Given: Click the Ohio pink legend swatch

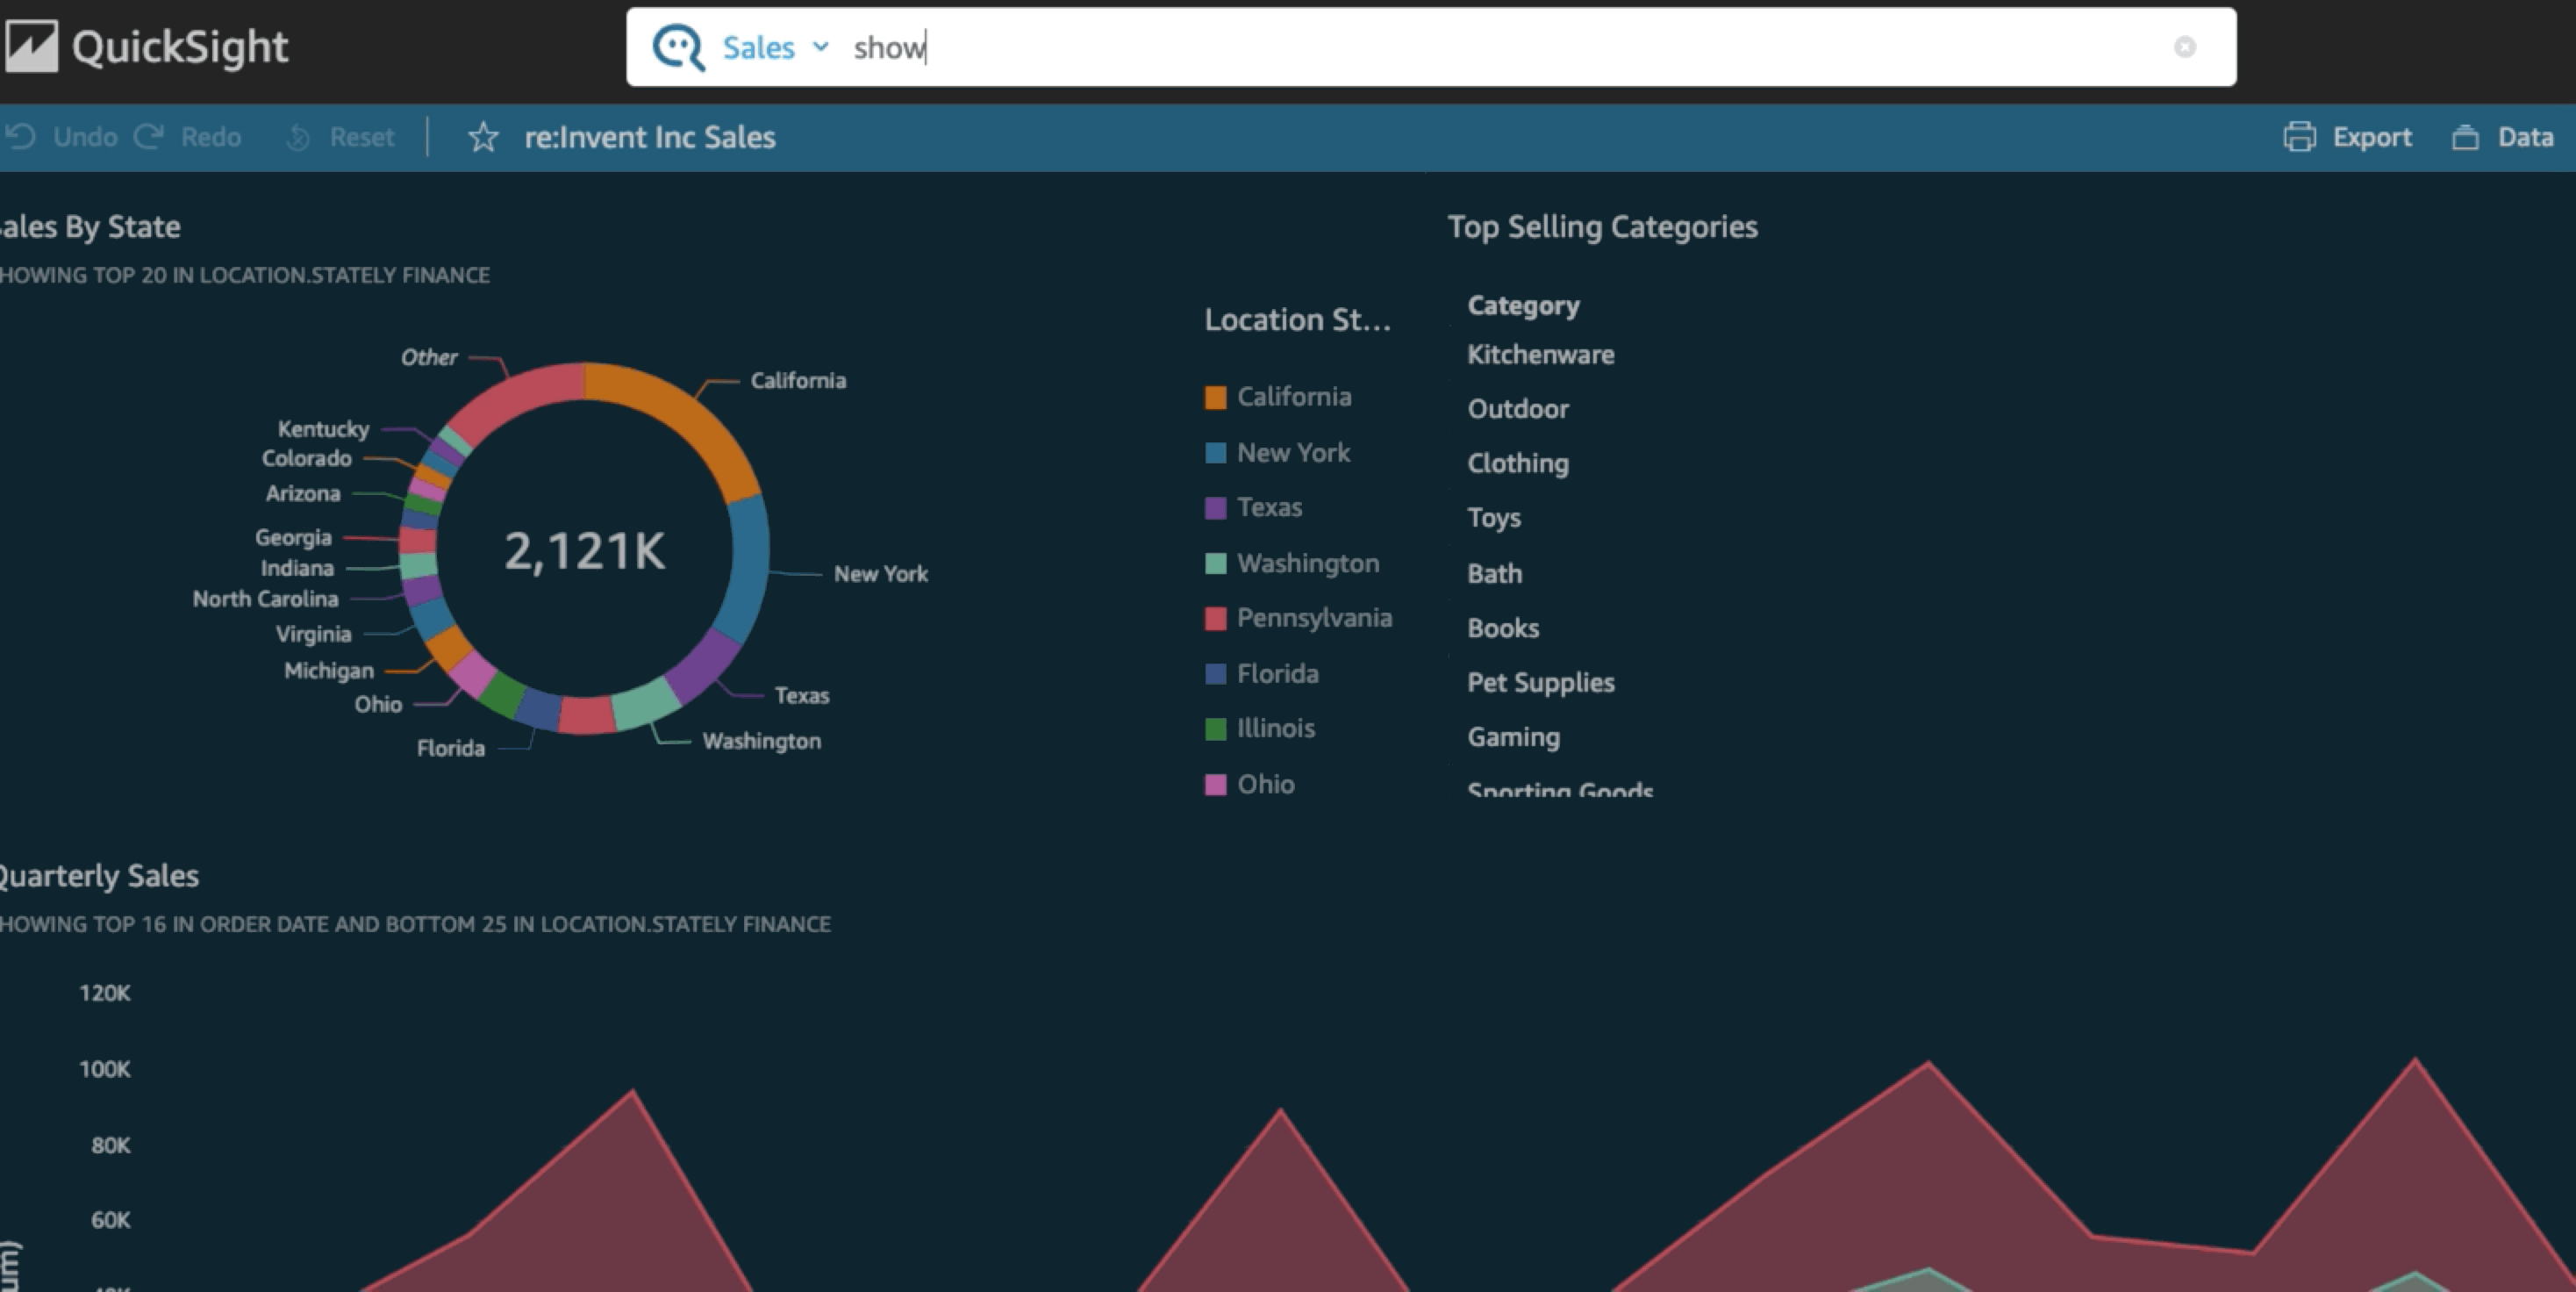Looking at the screenshot, I should pos(1215,785).
